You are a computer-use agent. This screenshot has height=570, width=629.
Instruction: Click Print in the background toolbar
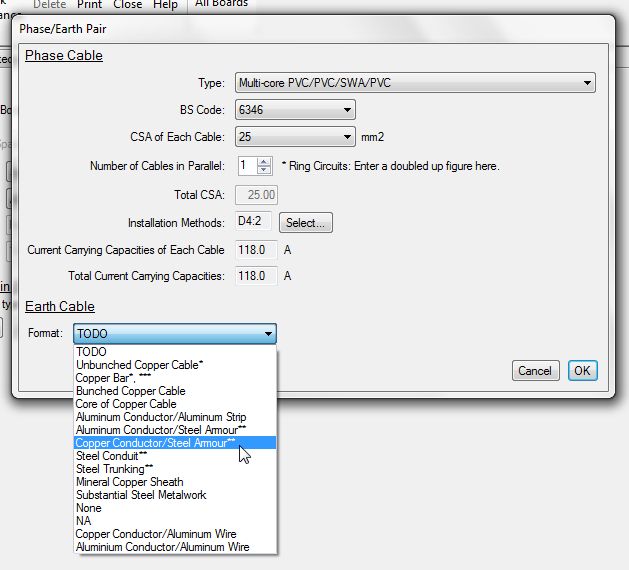point(89,5)
